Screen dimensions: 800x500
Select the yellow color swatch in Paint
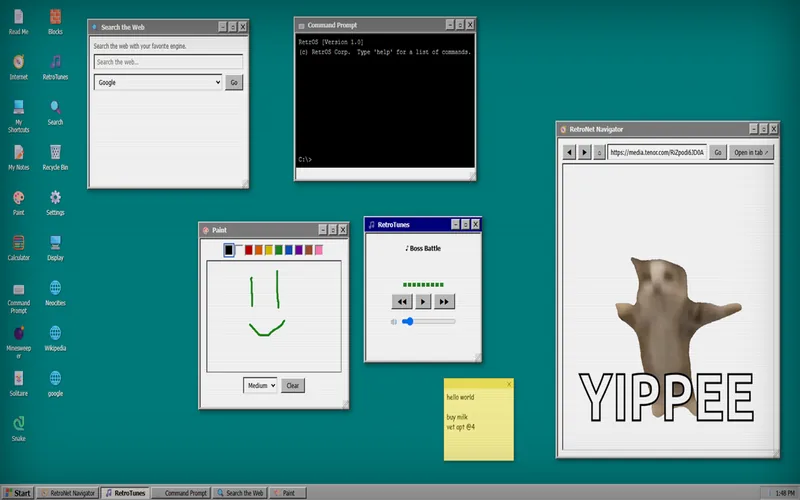tap(269, 250)
